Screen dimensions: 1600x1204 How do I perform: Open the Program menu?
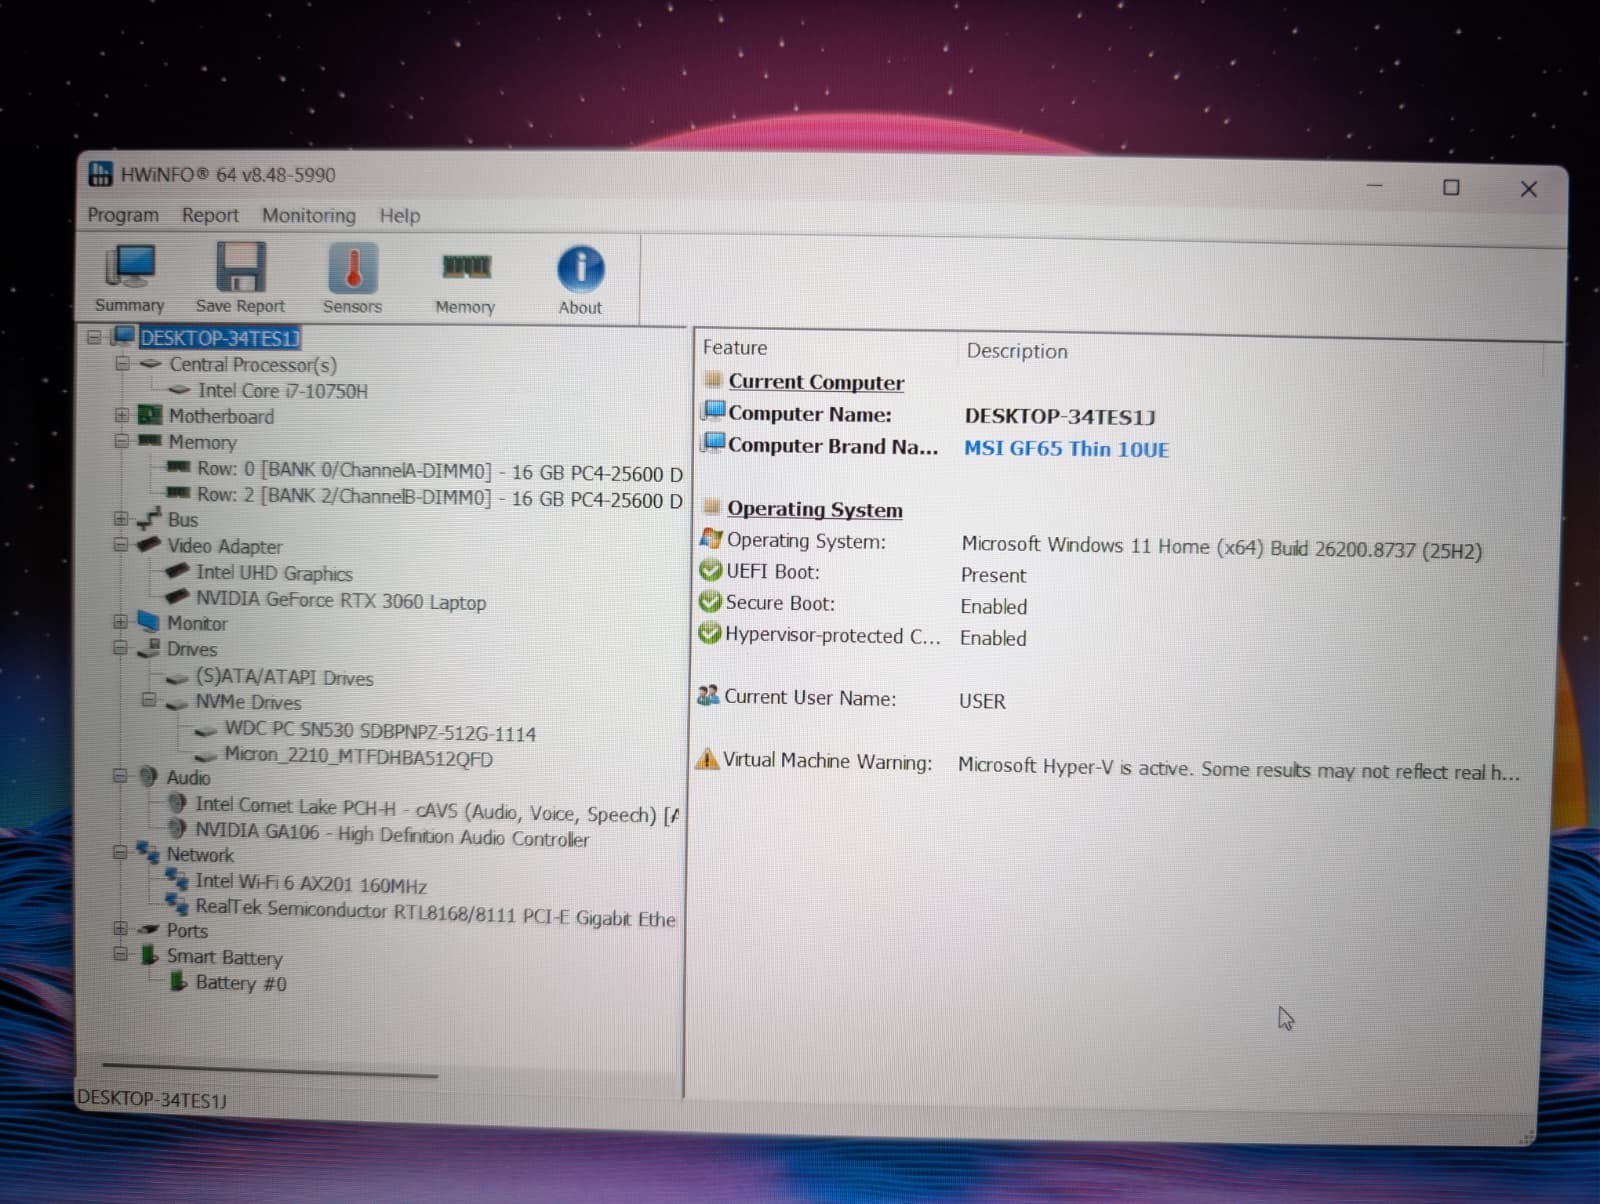pos(123,215)
